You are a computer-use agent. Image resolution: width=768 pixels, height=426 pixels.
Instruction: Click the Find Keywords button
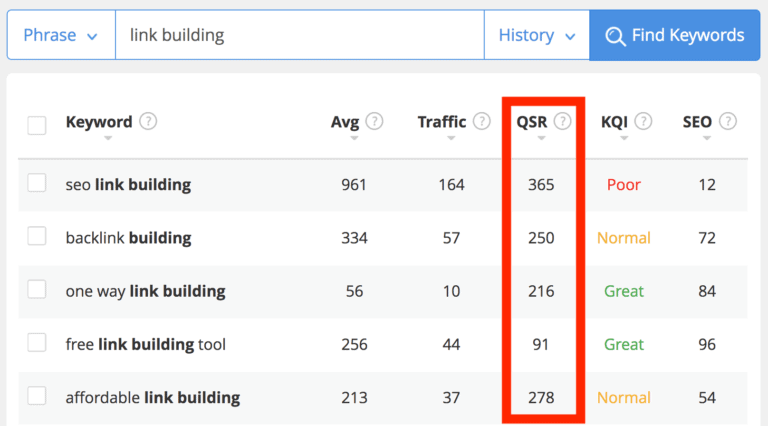point(675,35)
